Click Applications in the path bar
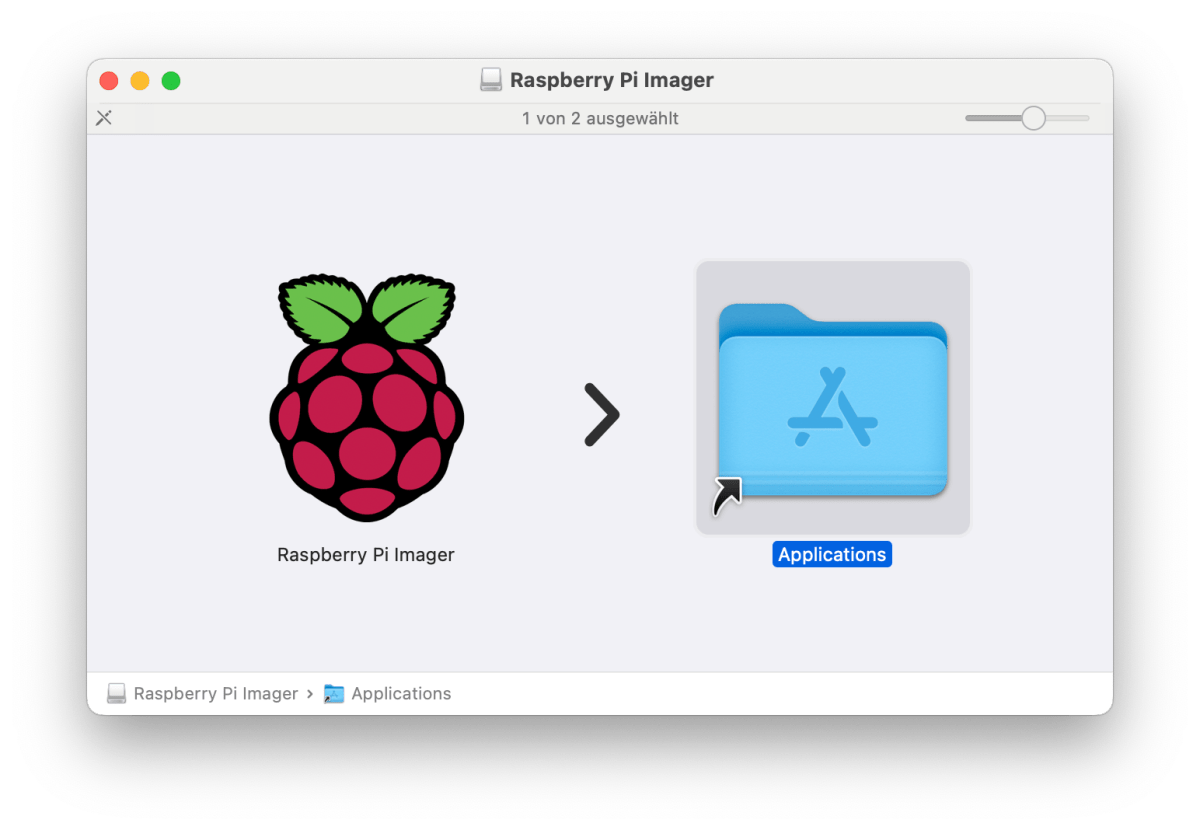 (x=401, y=694)
